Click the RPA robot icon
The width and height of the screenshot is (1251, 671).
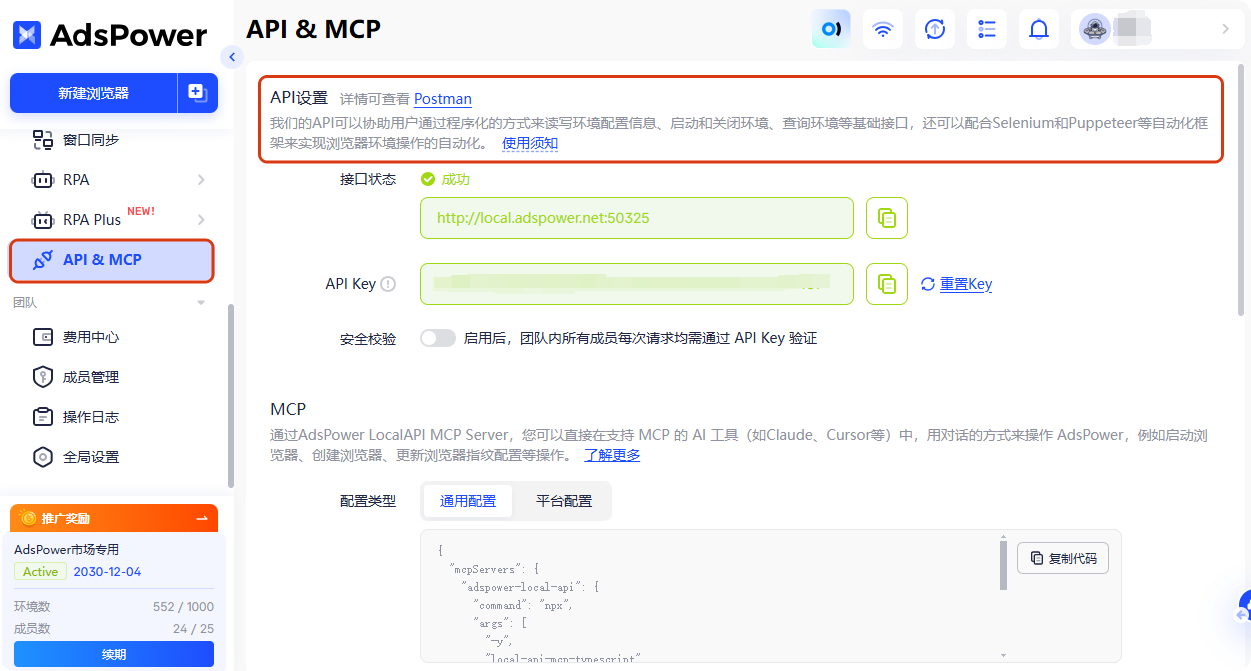43,180
